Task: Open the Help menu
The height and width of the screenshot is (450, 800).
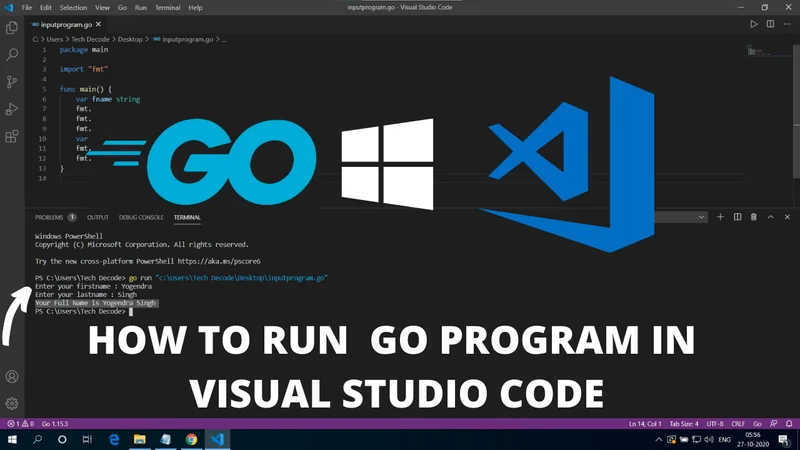Action: click(x=195, y=8)
